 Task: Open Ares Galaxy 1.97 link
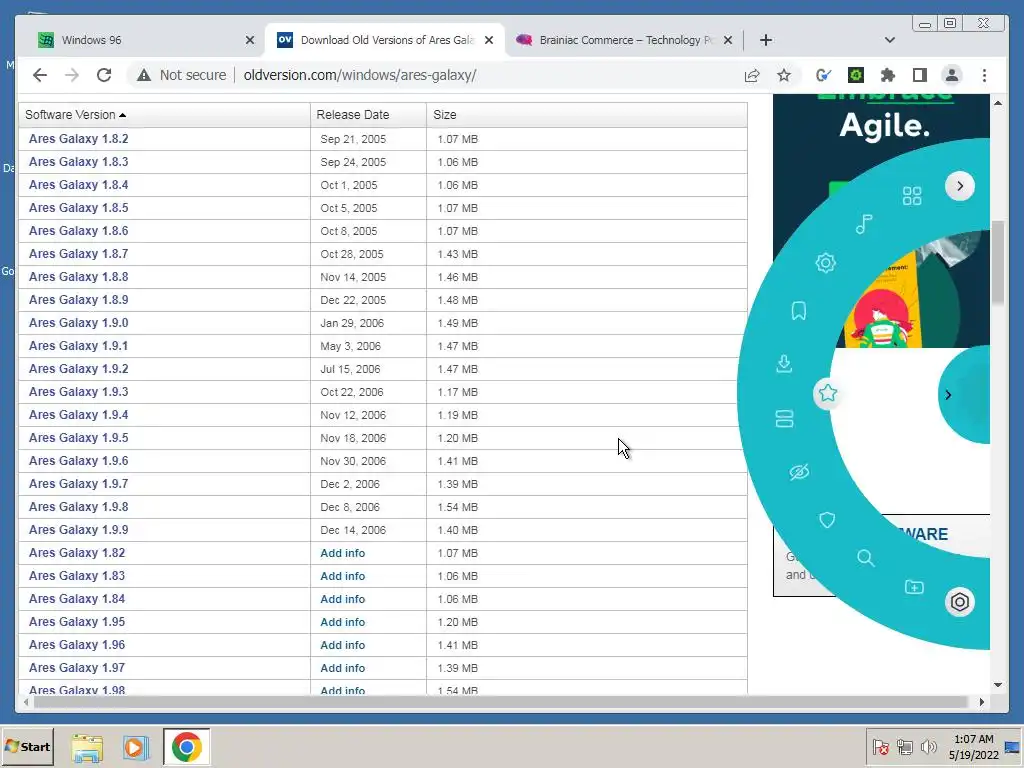click(x=76, y=667)
